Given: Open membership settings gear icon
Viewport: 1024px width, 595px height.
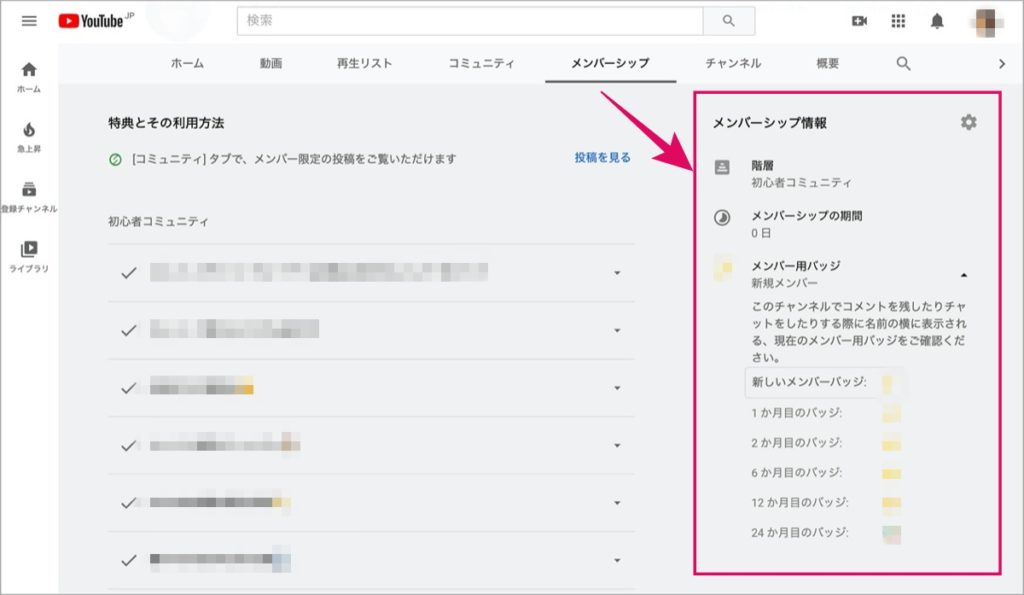Looking at the screenshot, I should pyautogui.click(x=968, y=122).
